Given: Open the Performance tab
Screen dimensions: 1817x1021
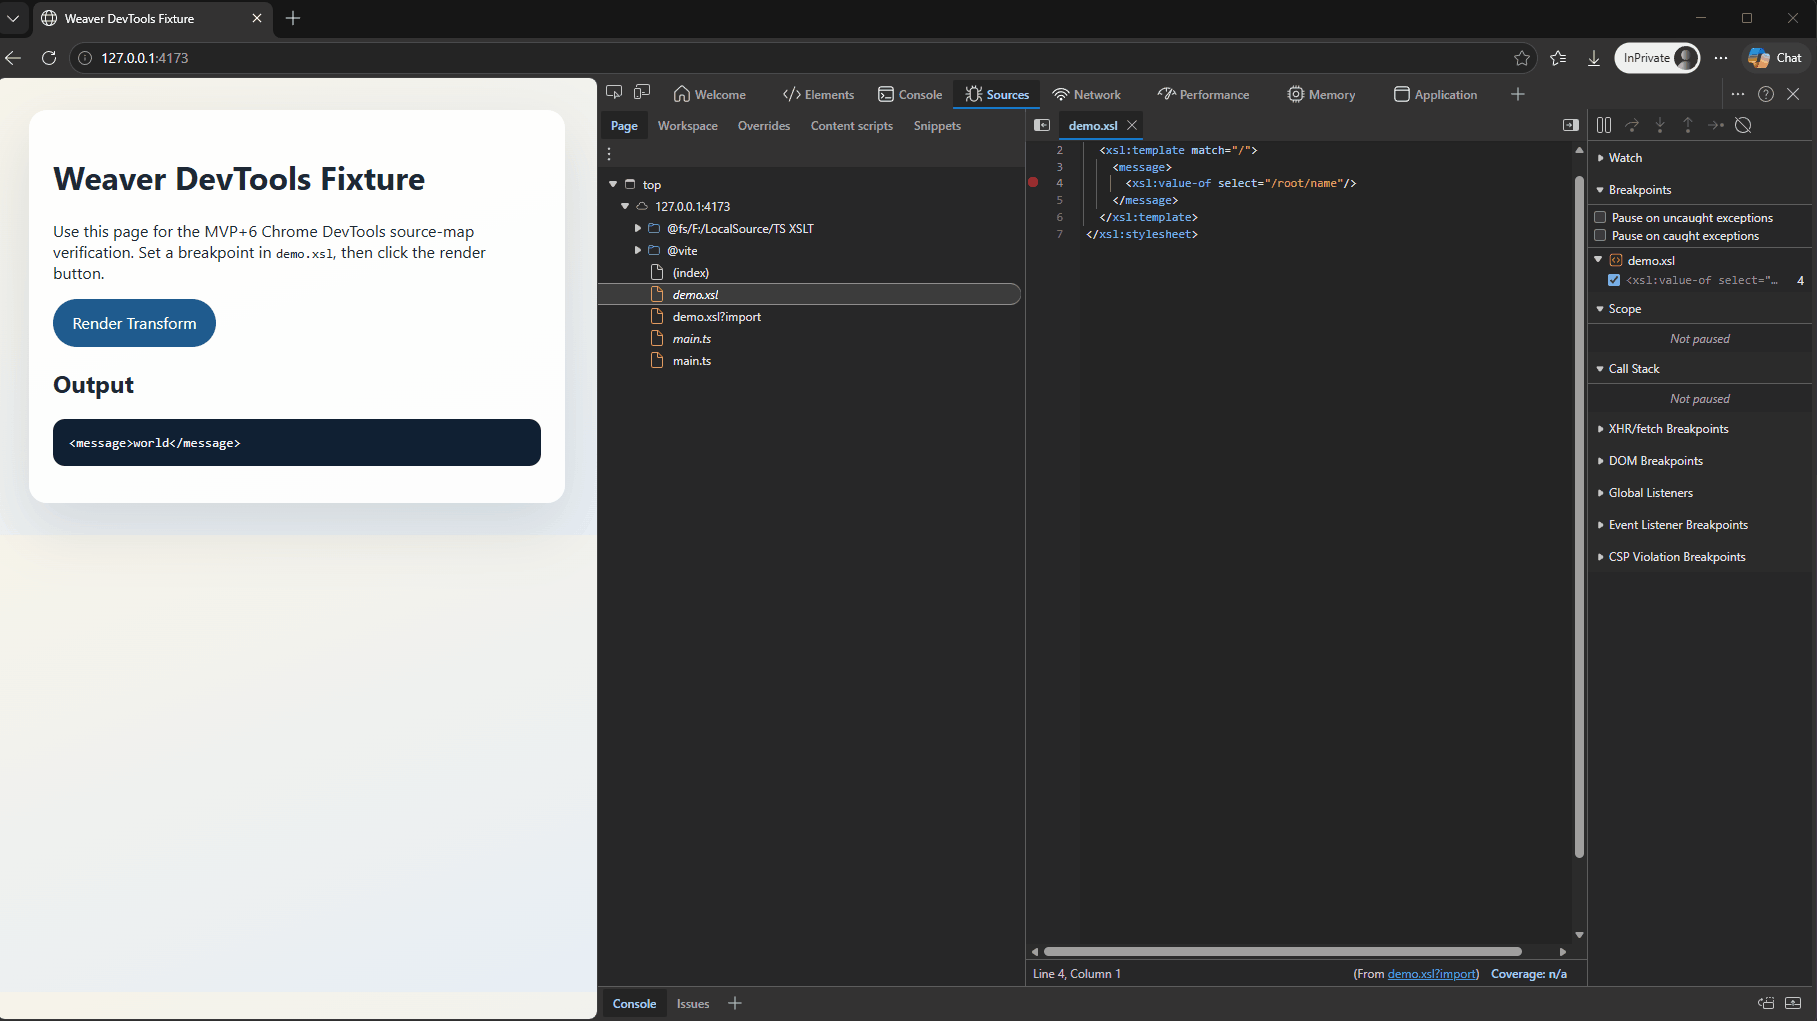Looking at the screenshot, I should pyautogui.click(x=1204, y=94).
